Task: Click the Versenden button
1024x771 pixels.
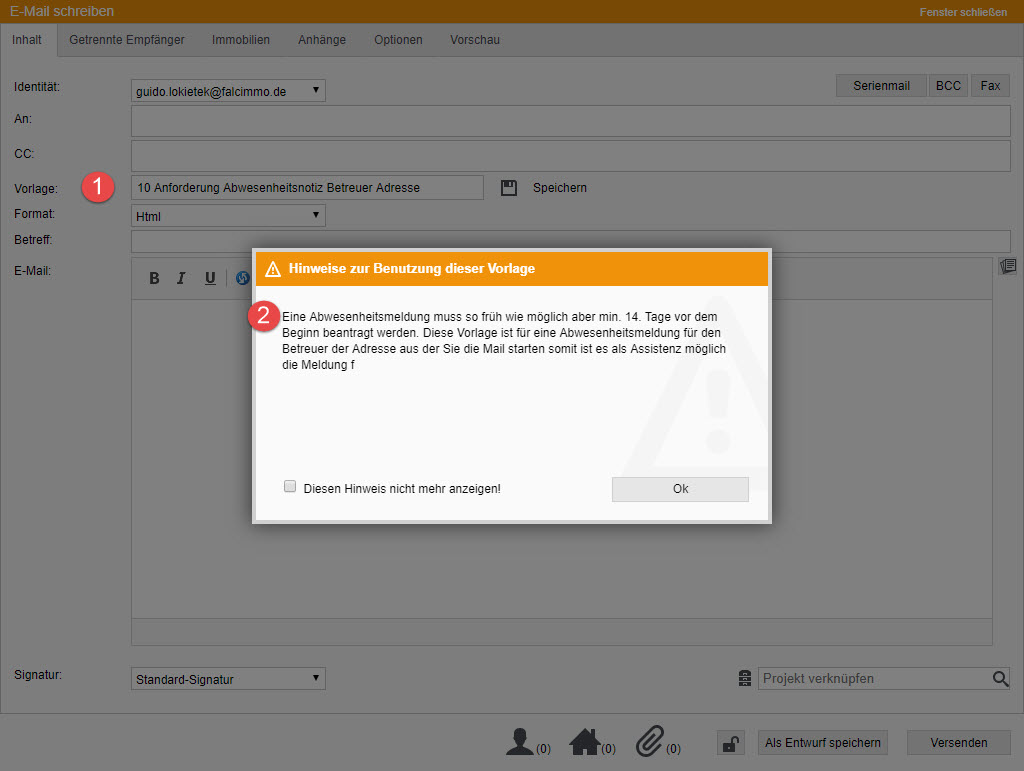Action: tap(958, 742)
